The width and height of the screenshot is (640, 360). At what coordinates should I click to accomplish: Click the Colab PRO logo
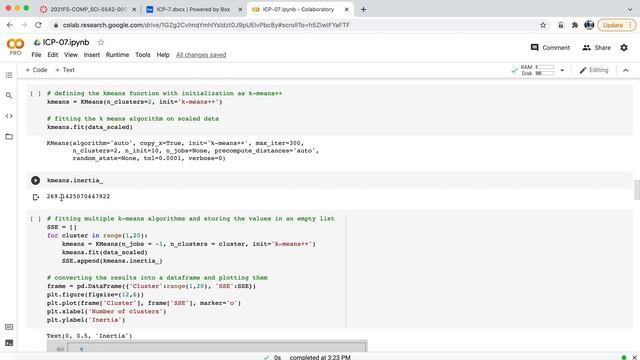click(15, 46)
